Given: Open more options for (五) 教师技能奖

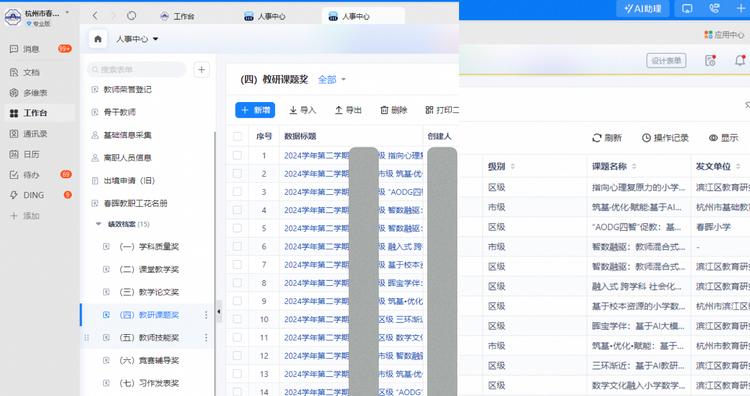Looking at the screenshot, I should [206, 338].
